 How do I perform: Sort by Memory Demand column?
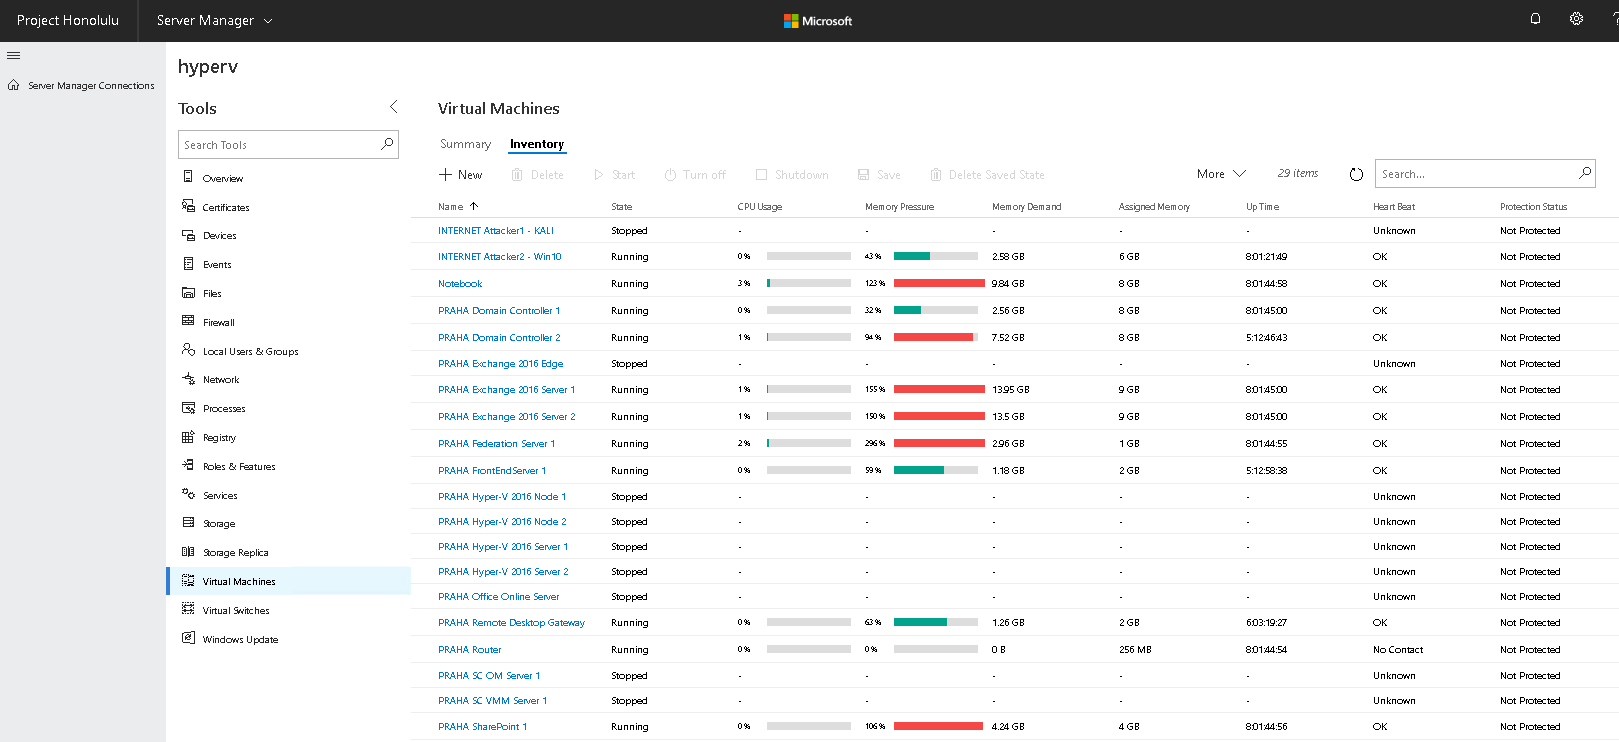tap(1026, 206)
